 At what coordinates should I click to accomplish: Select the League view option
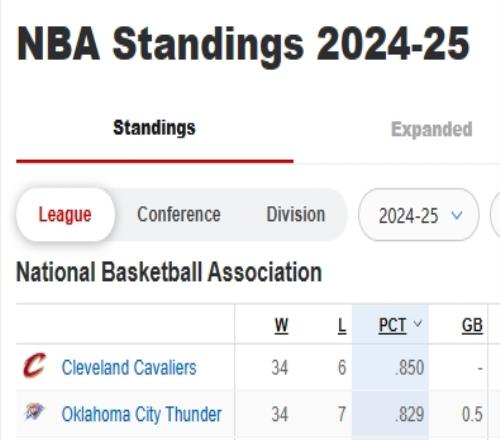point(65,215)
